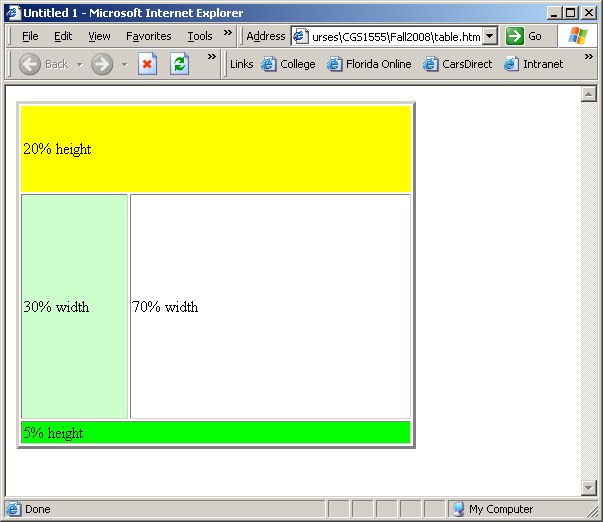Screen dimensions: 603x522
Task: Open the College link in Links bar
Action: [x=288, y=64]
